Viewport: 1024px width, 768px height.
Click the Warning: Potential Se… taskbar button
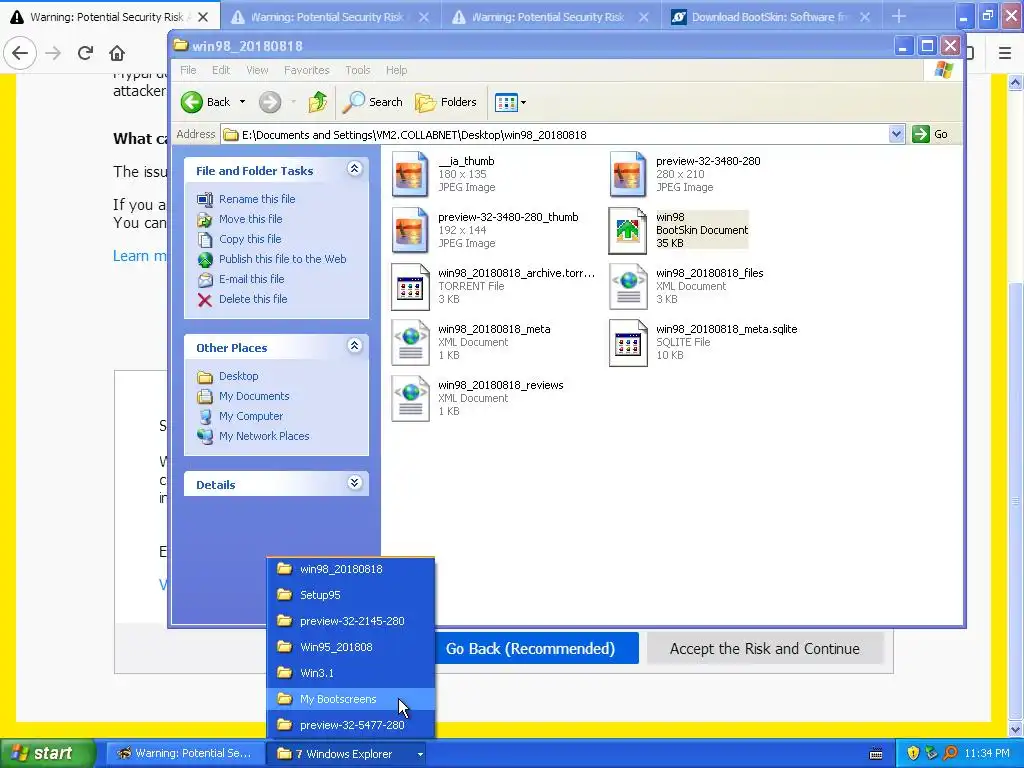coord(185,754)
